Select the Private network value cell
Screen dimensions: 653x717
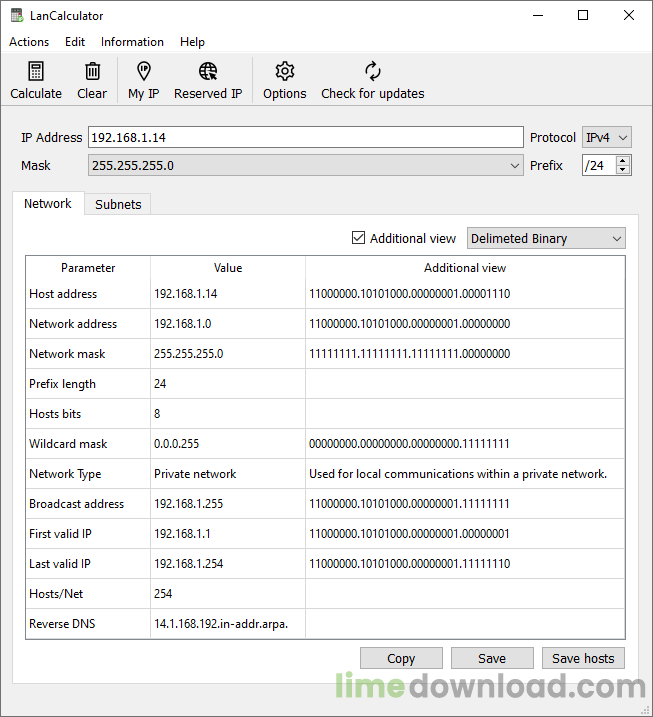[228, 474]
